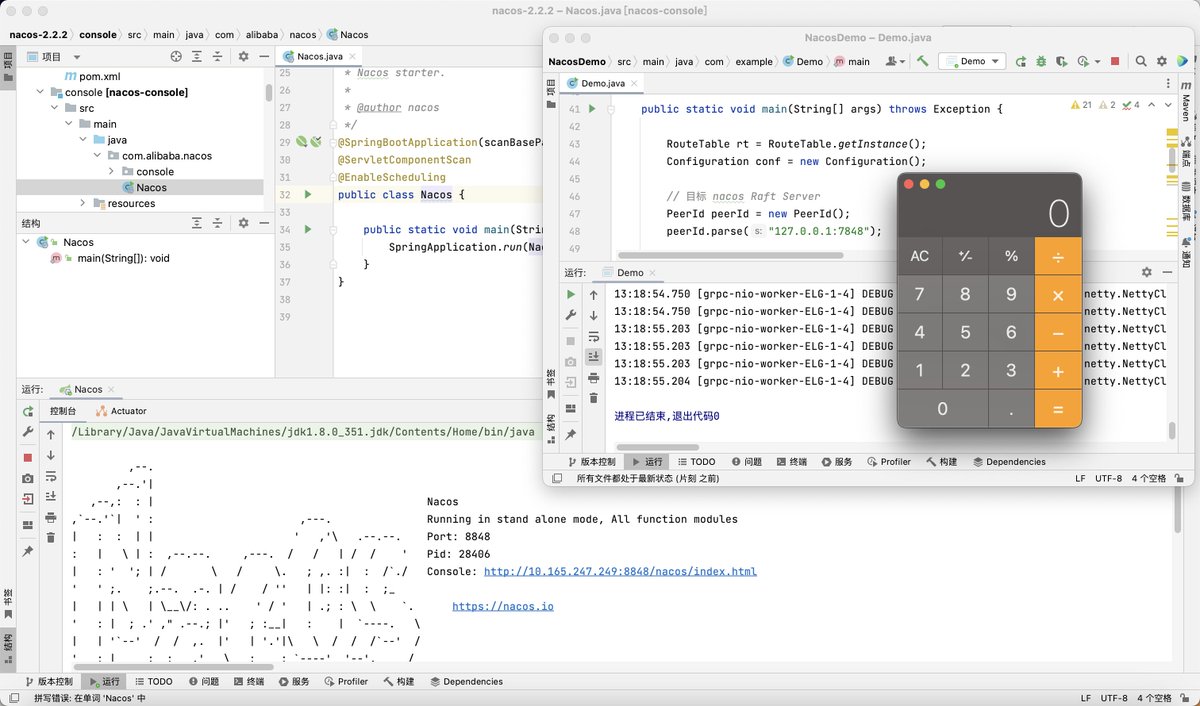
Task: Select opened file target icon in project panel
Action: click(176, 57)
